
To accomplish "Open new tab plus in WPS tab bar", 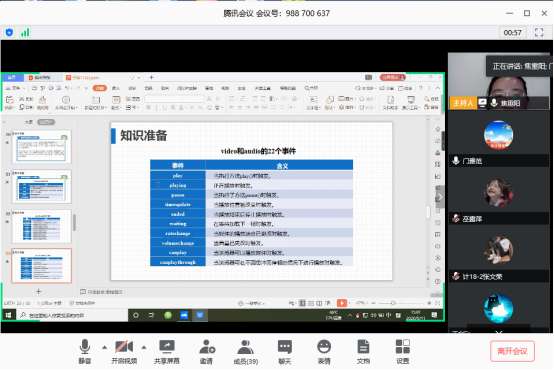I will (151, 77).
